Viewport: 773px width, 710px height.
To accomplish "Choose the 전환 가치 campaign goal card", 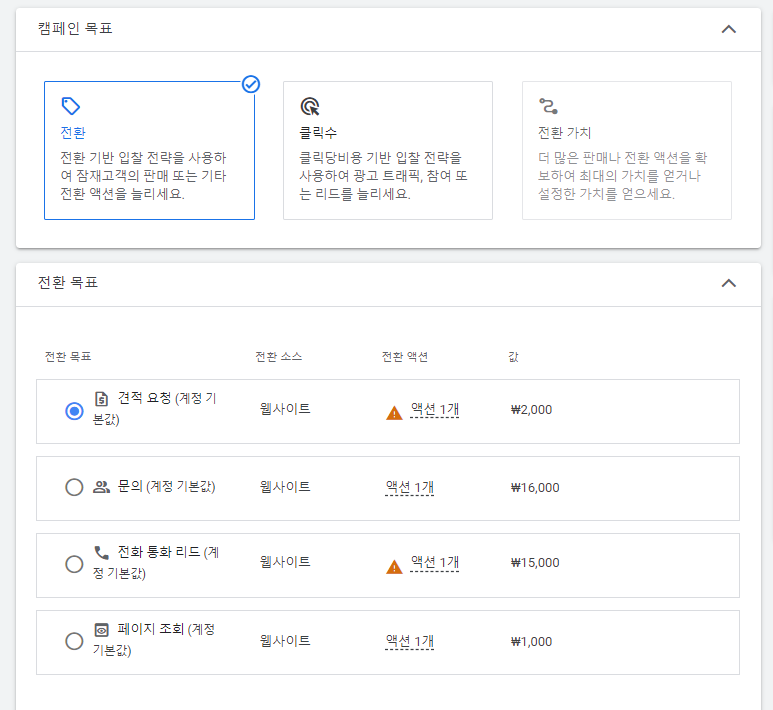I will click(x=627, y=150).
